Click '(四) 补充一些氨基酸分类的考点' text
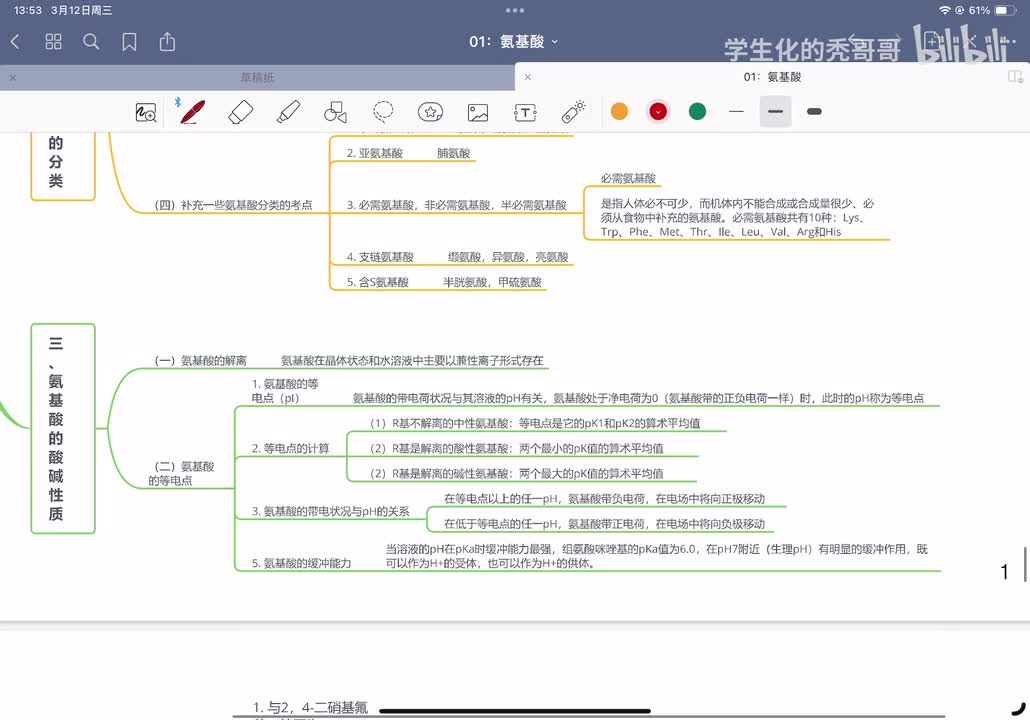This screenshot has height=720, width=1030. (x=233, y=205)
